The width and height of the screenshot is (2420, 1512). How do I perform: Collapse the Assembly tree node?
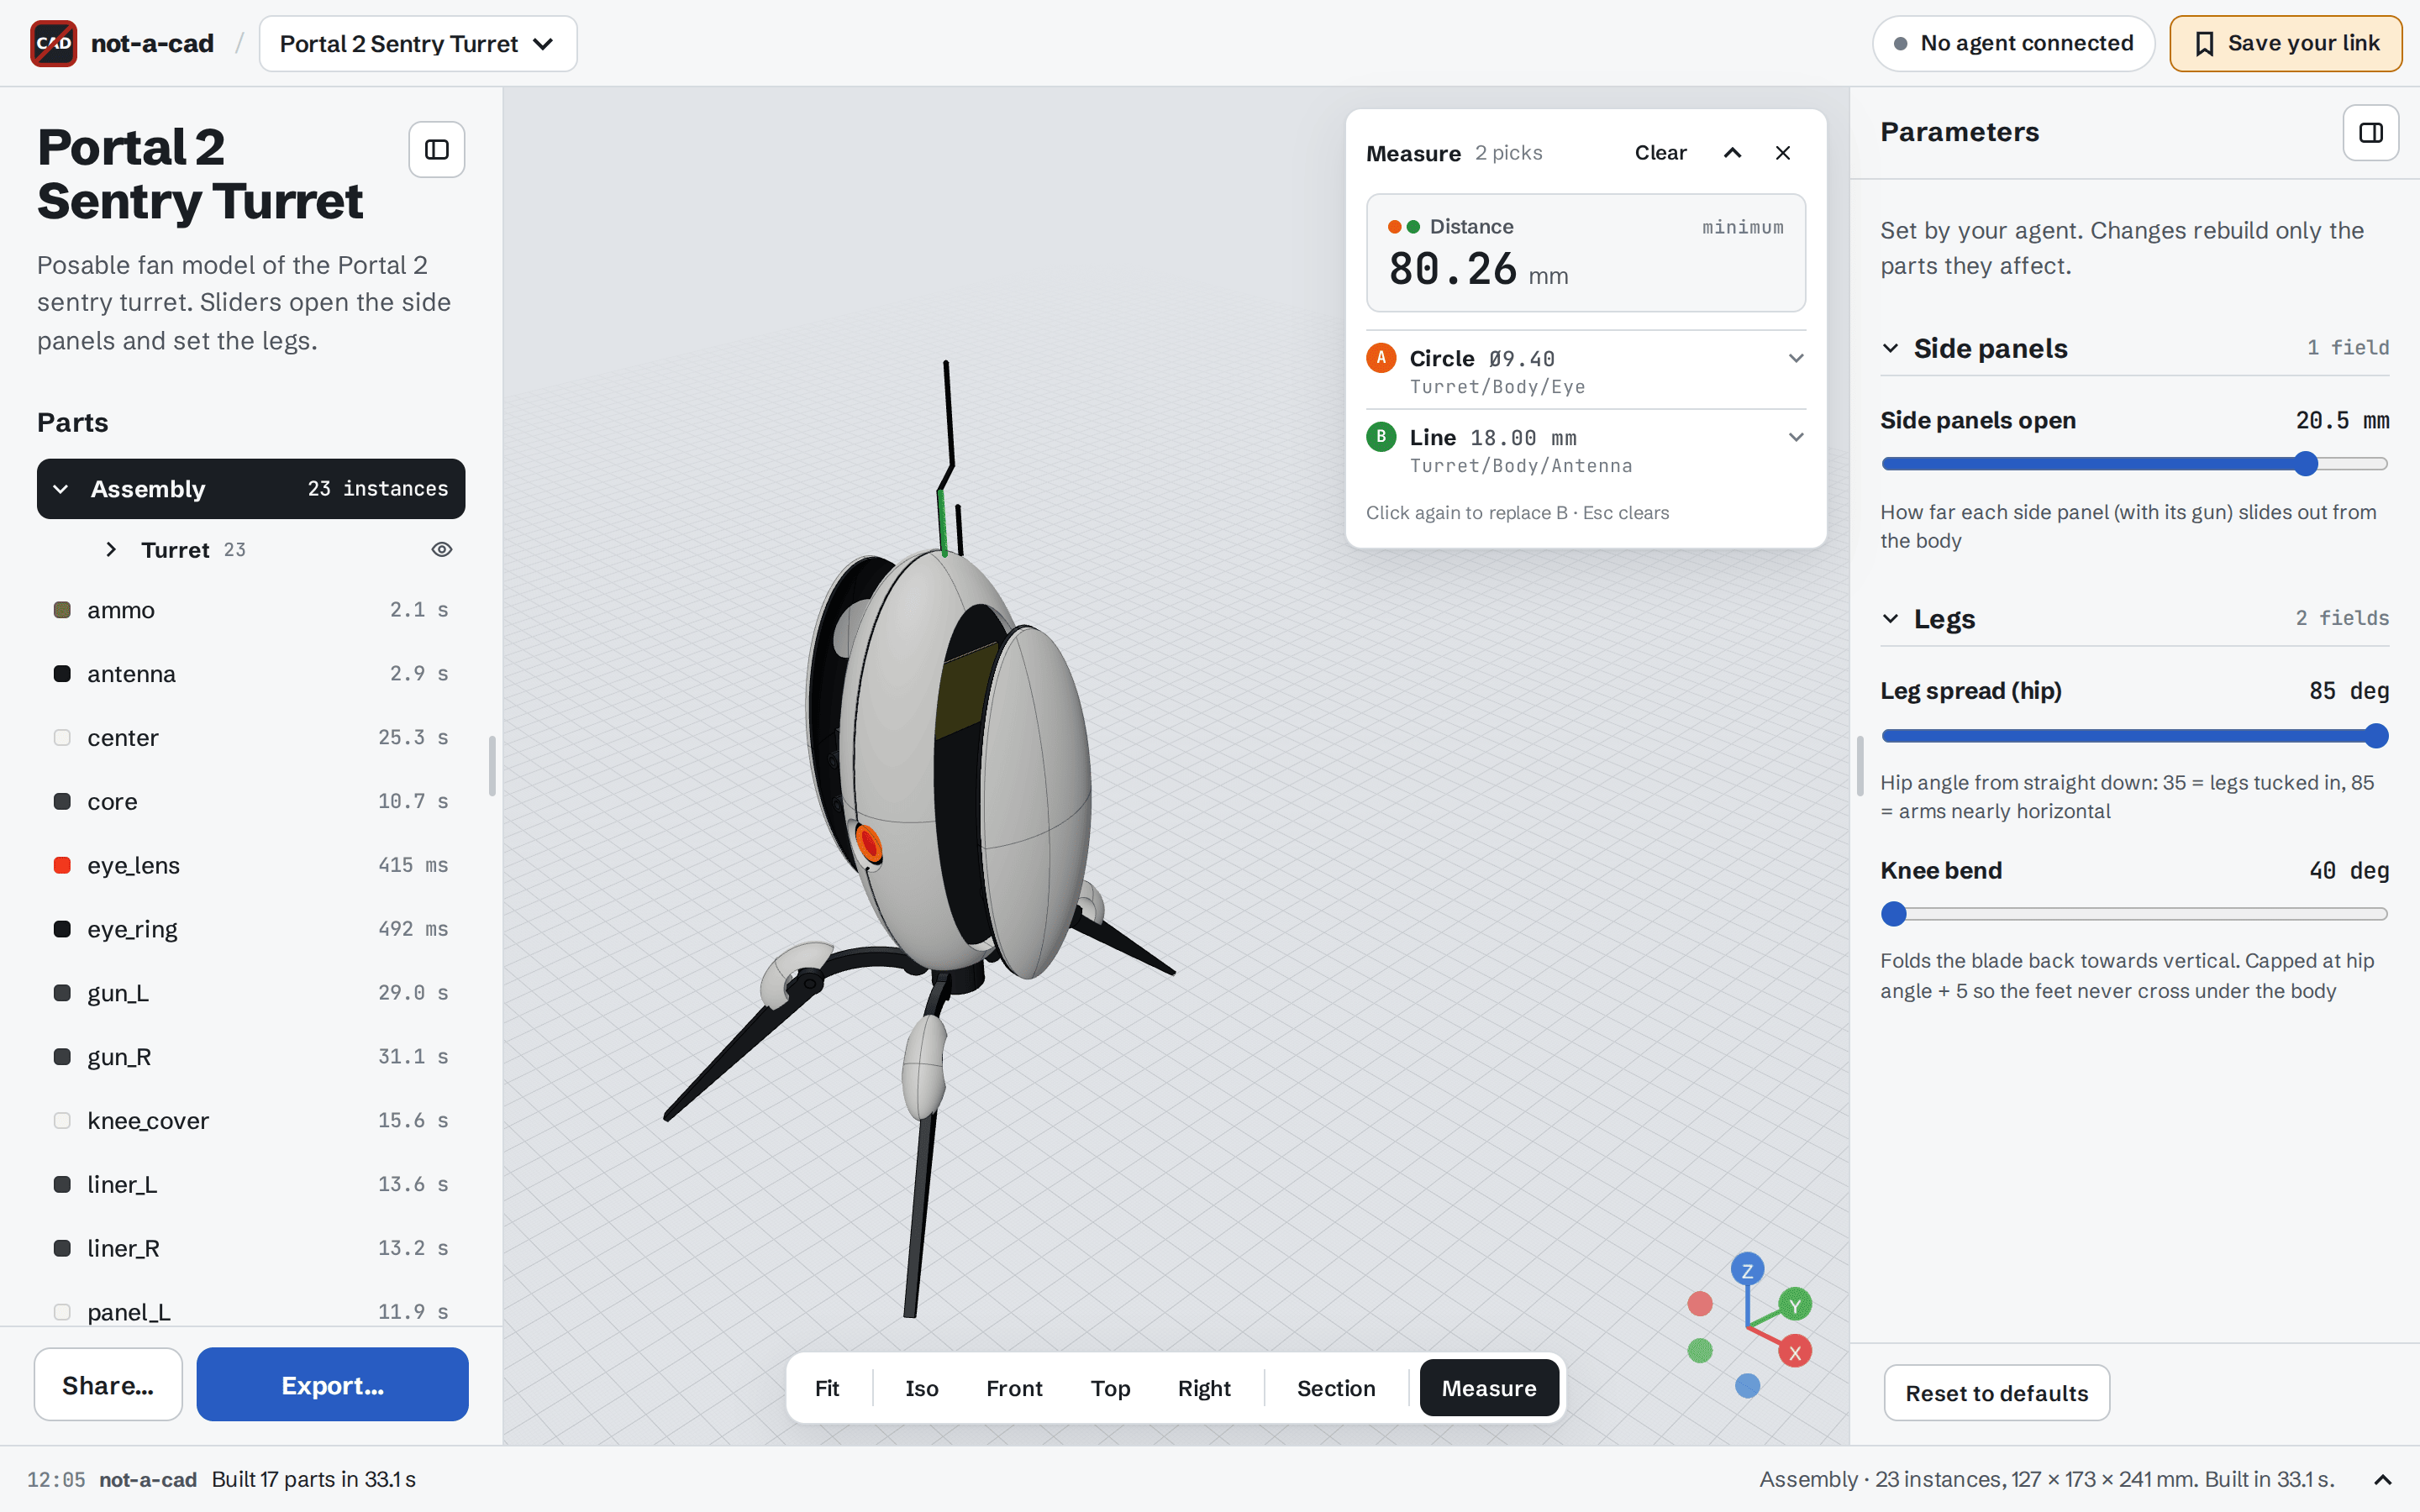[61, 489]
